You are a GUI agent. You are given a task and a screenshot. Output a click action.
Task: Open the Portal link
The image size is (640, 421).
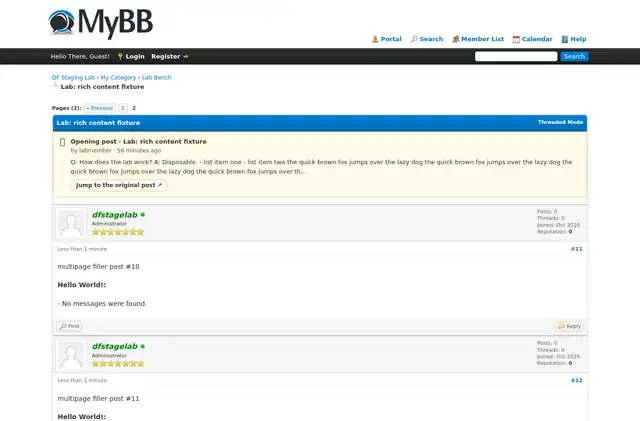click(391, 39)
